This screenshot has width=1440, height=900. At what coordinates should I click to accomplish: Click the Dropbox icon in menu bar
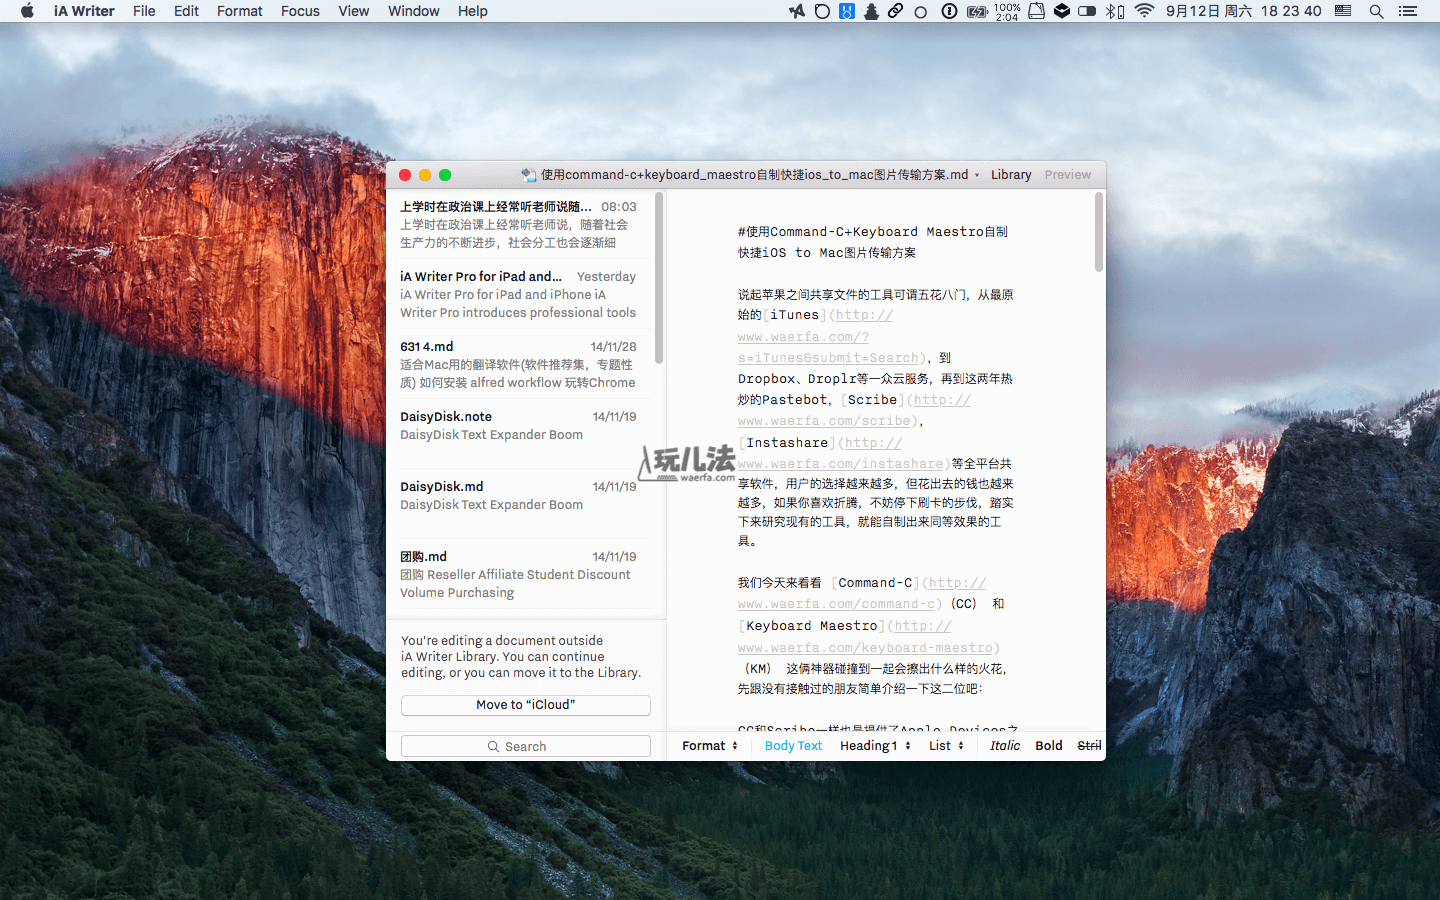click(x=1062, y=11)
